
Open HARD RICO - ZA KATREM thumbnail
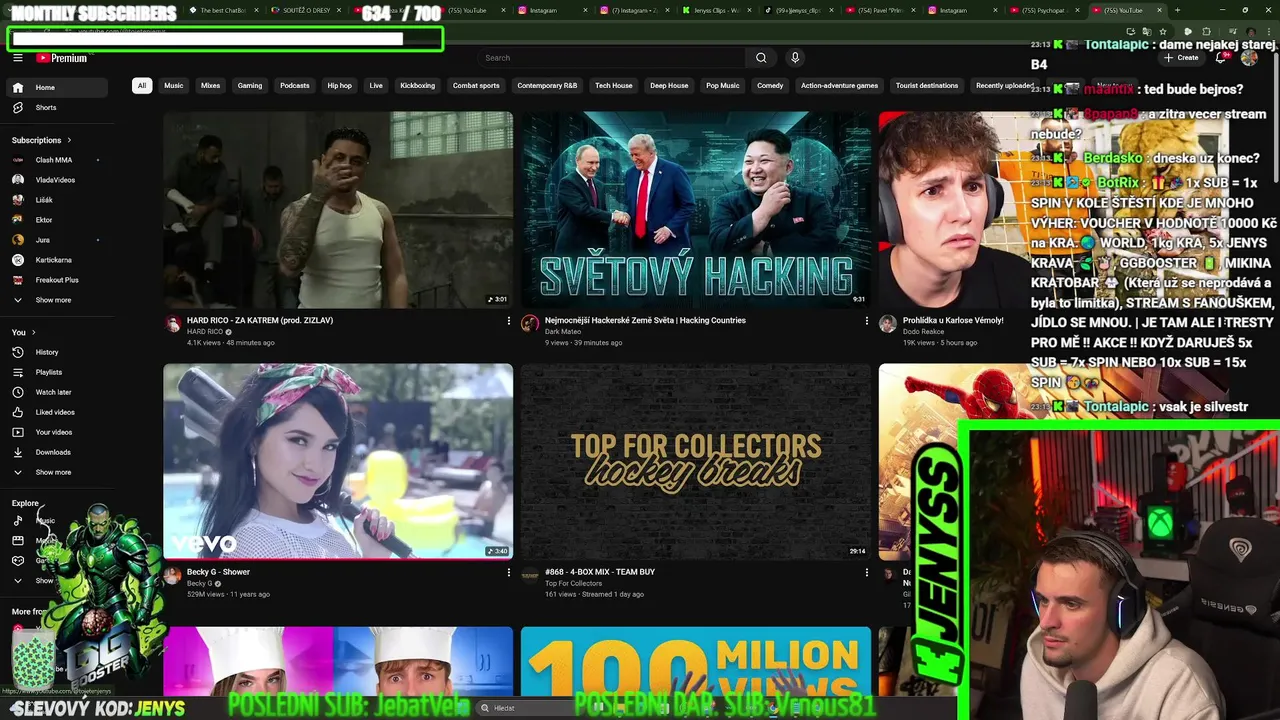[x=338, y=210]
